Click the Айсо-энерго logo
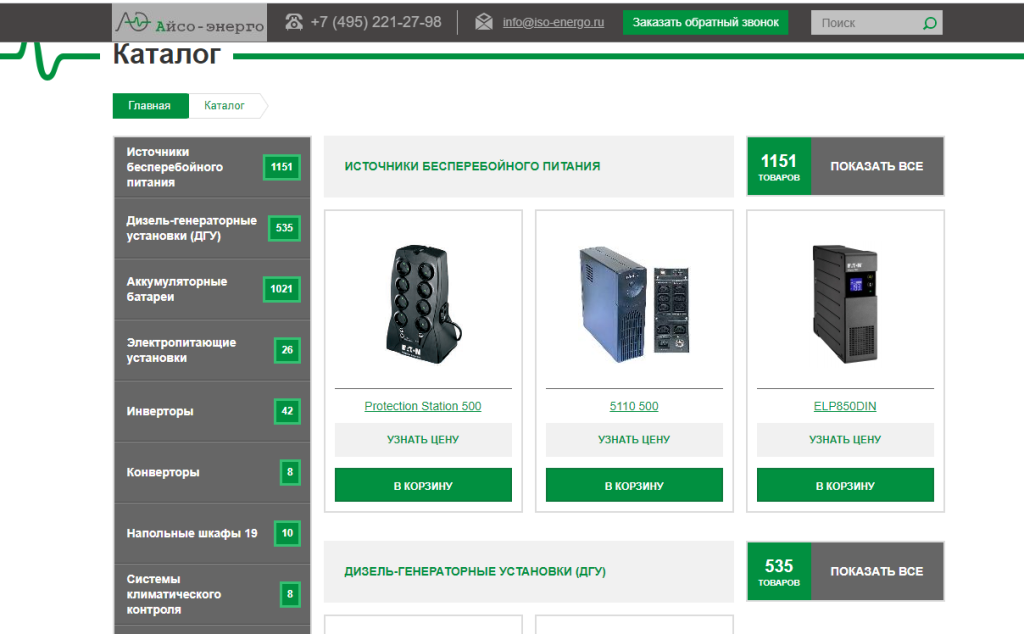This screenshot has height=634, width=1024. (189, 23)
